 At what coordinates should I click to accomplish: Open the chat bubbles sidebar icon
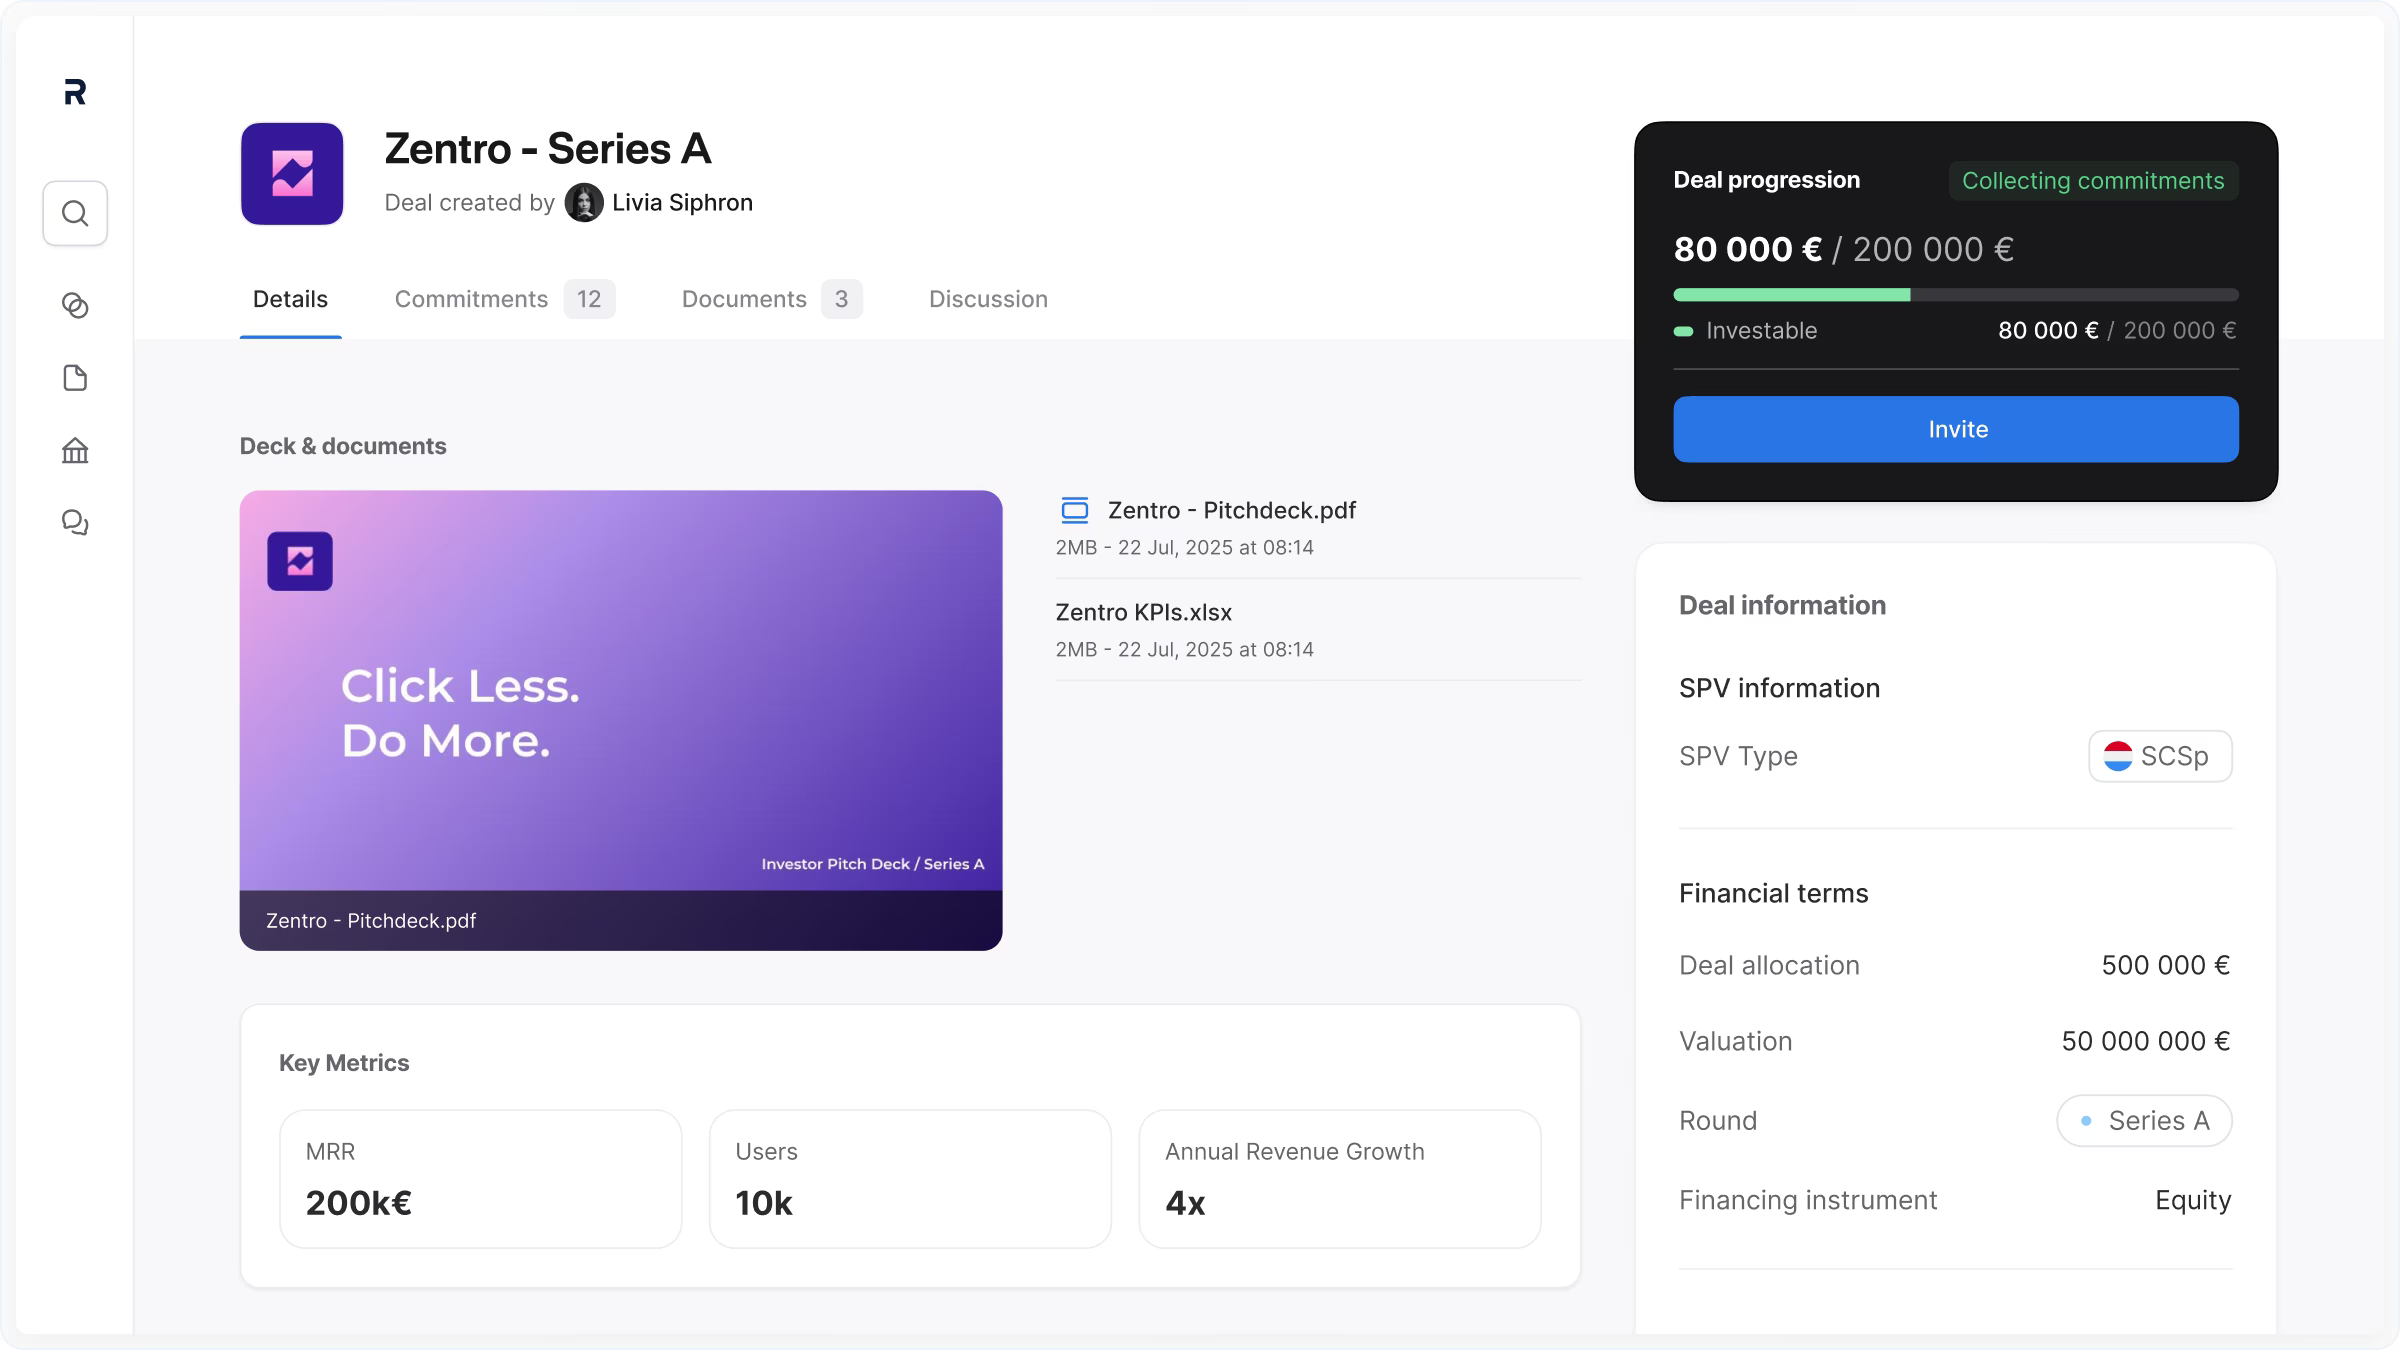click(75, 523)
